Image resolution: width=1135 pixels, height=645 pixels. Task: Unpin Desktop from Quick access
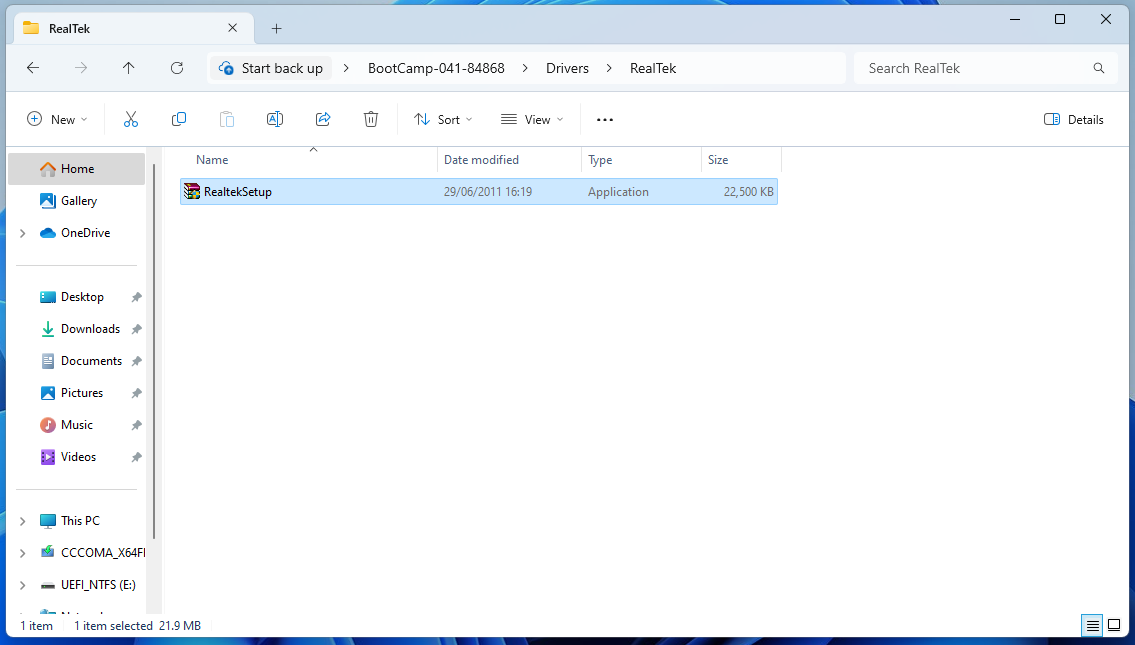click(136, 297)
